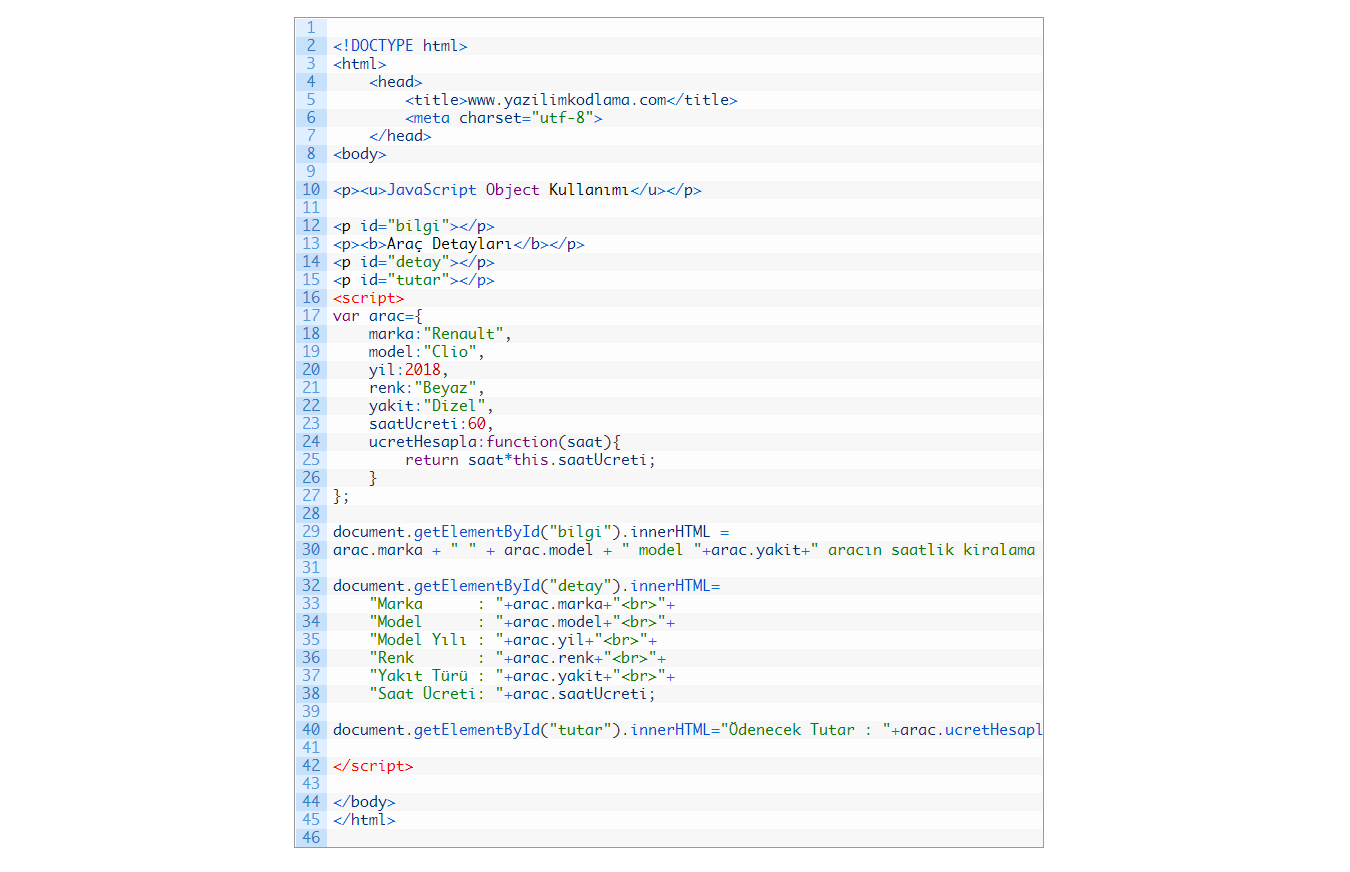
Task: Click the opening <head> tag
Action: pyautogui.click(x=396, y=82)
